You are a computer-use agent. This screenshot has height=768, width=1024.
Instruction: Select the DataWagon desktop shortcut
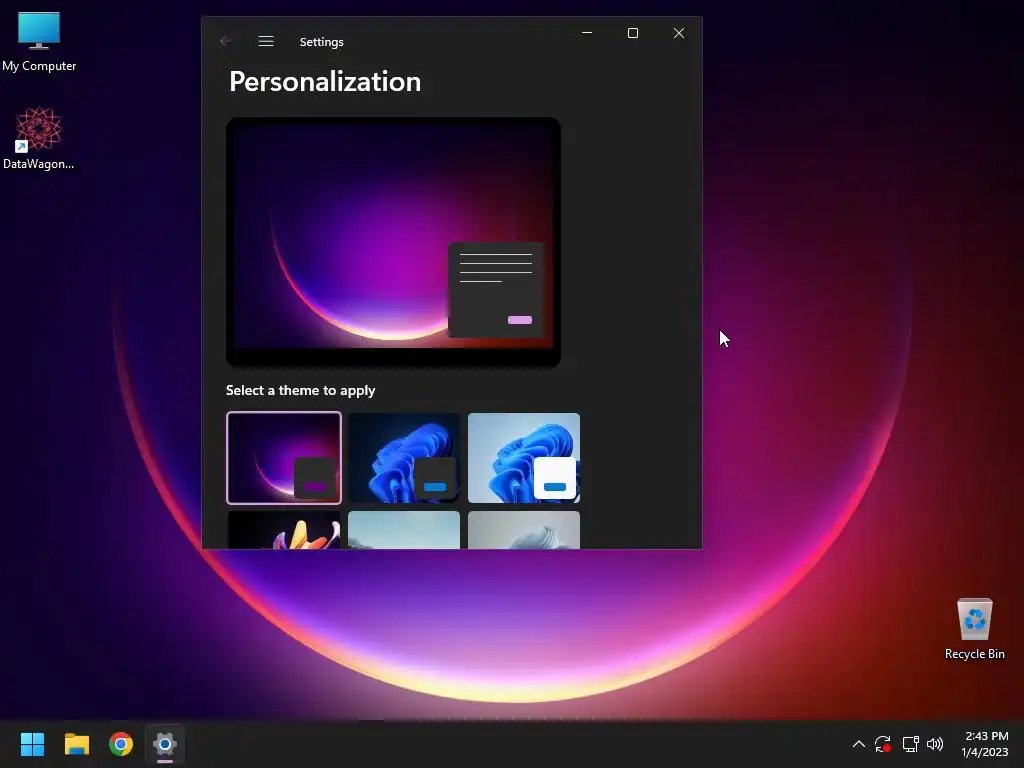click(39, 138)
